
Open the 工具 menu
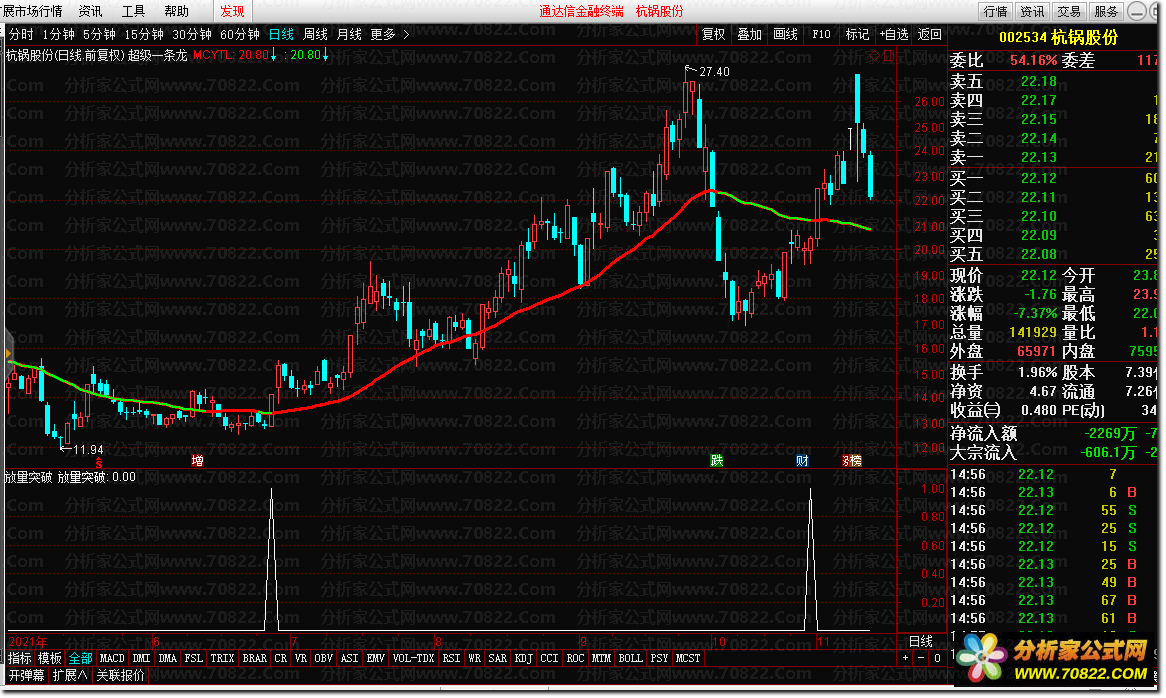(133, 11)
